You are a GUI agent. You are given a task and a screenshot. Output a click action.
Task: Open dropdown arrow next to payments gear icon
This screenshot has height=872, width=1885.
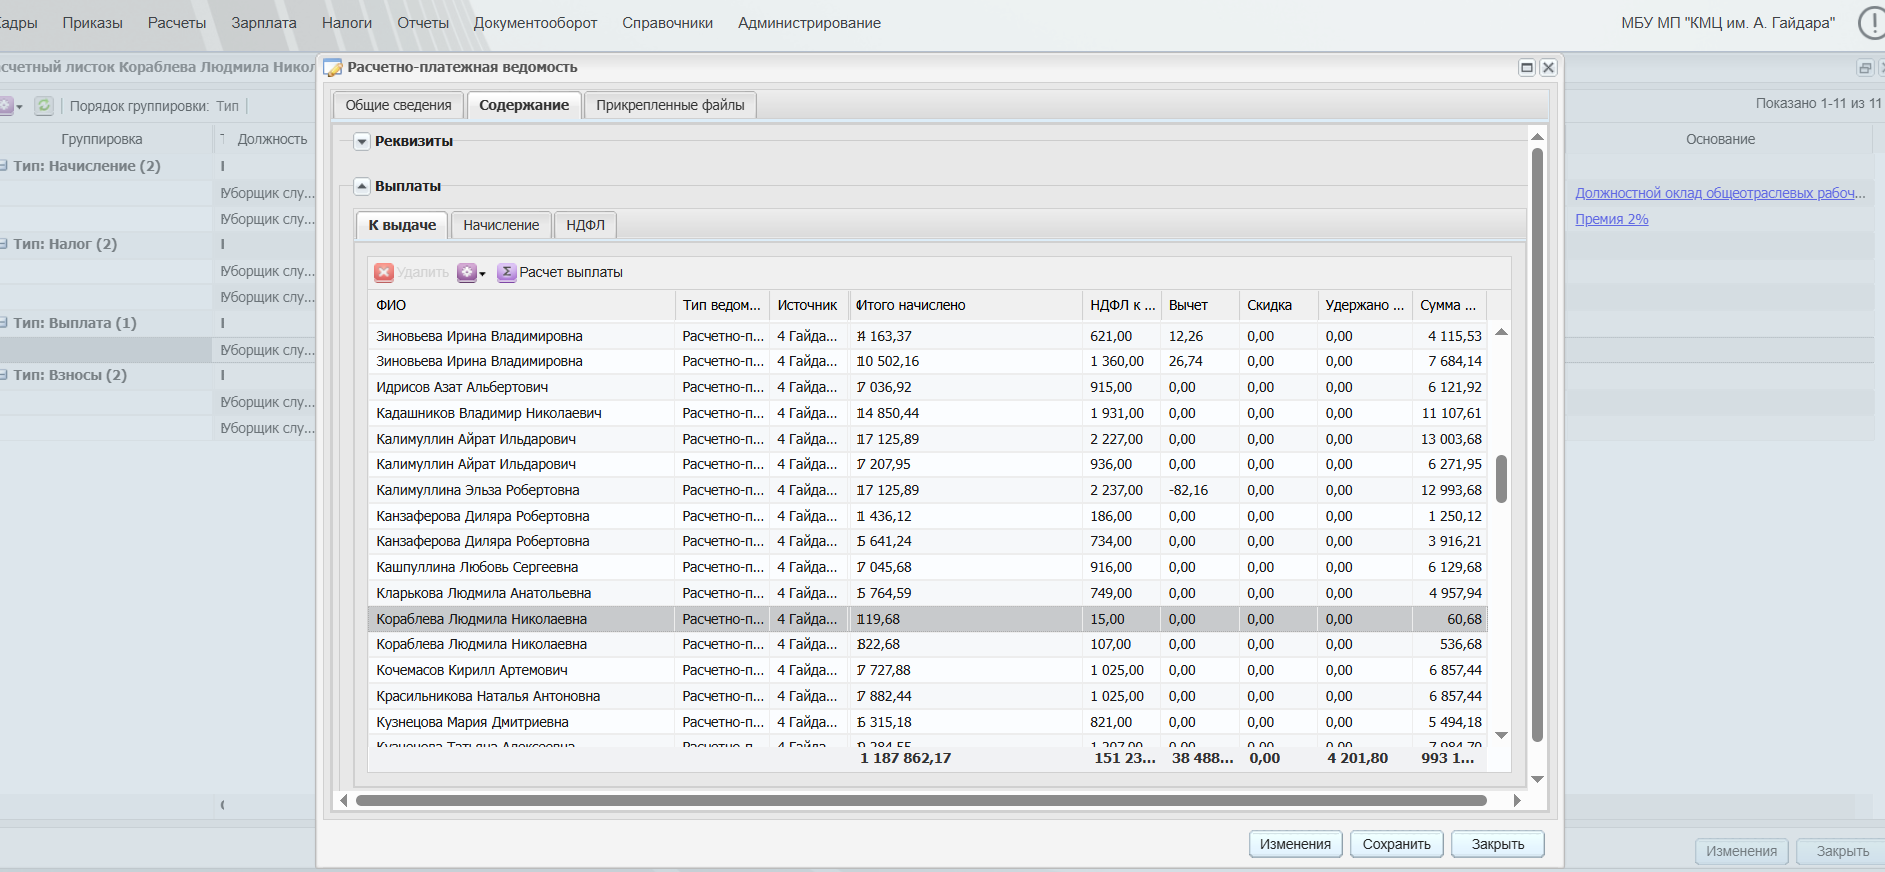click(x=483, y=274)
